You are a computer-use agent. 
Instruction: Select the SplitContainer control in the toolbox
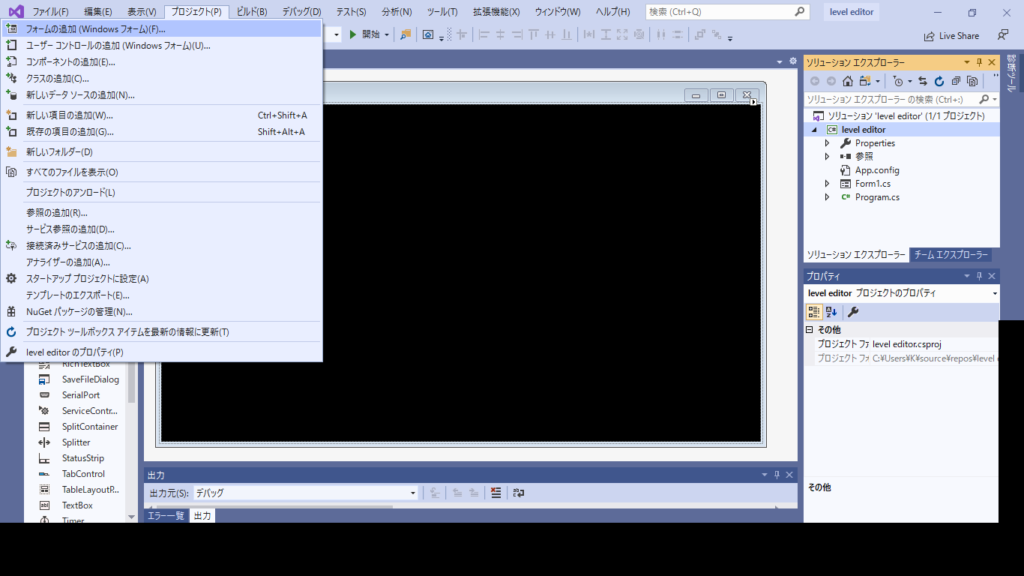click(90, 427)
